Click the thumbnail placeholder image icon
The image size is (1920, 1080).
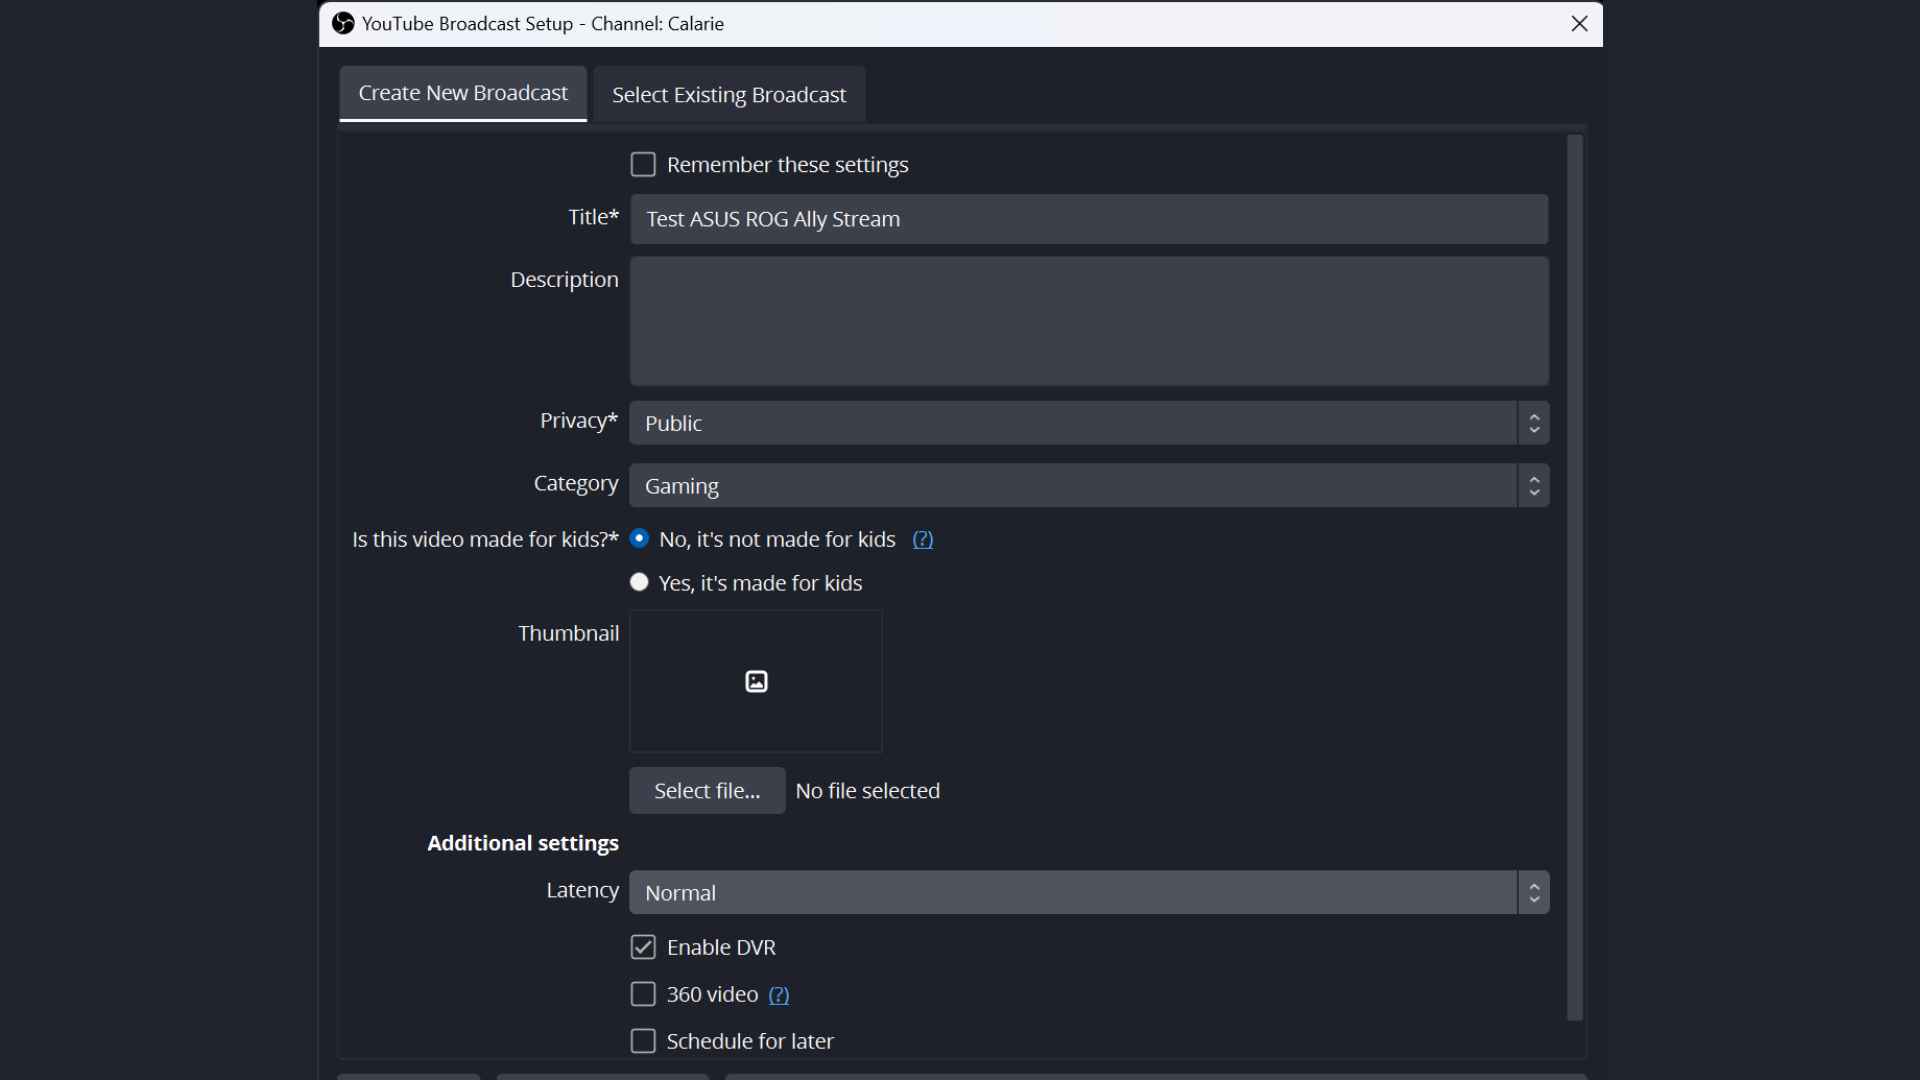(756, 681)
